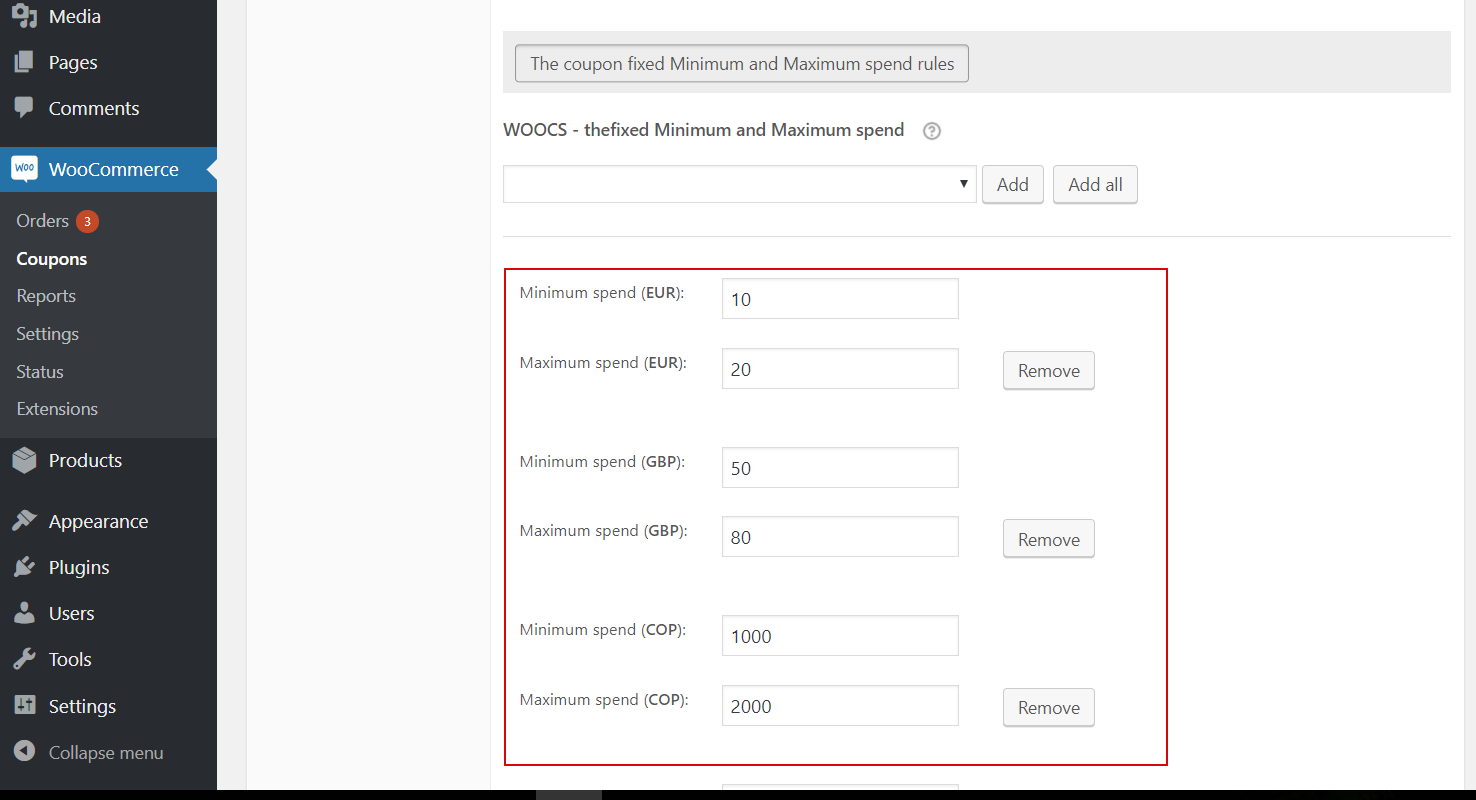Click the Media library icon in sidebar
The image size is (1476, 800).
(x=25, y=16)
